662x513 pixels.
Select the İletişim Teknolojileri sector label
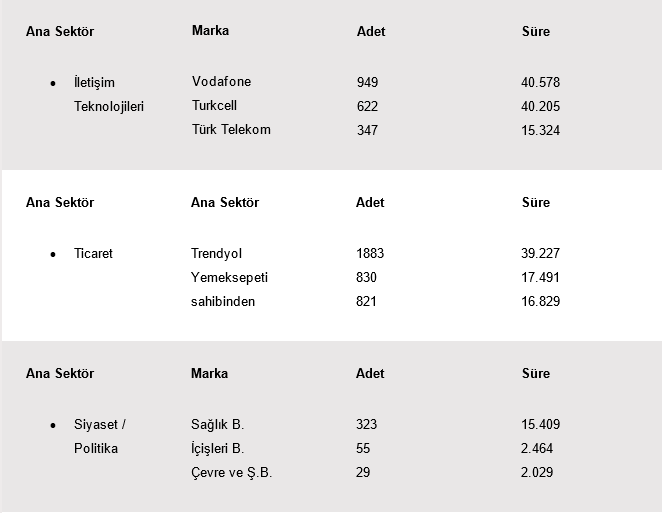pos(109,94)
